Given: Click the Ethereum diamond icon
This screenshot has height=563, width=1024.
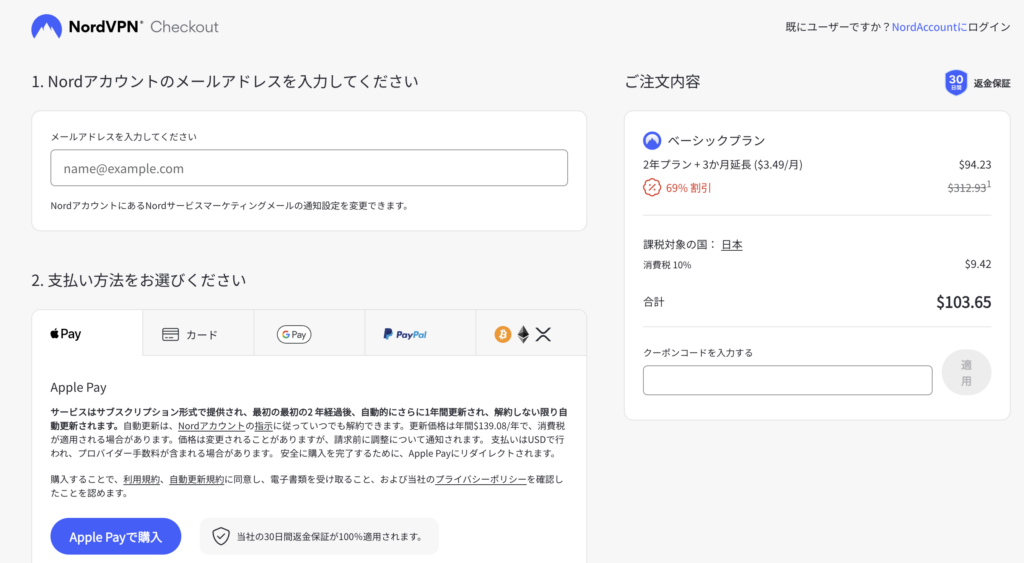Looking at the screenshot, I should coord(523,334).
